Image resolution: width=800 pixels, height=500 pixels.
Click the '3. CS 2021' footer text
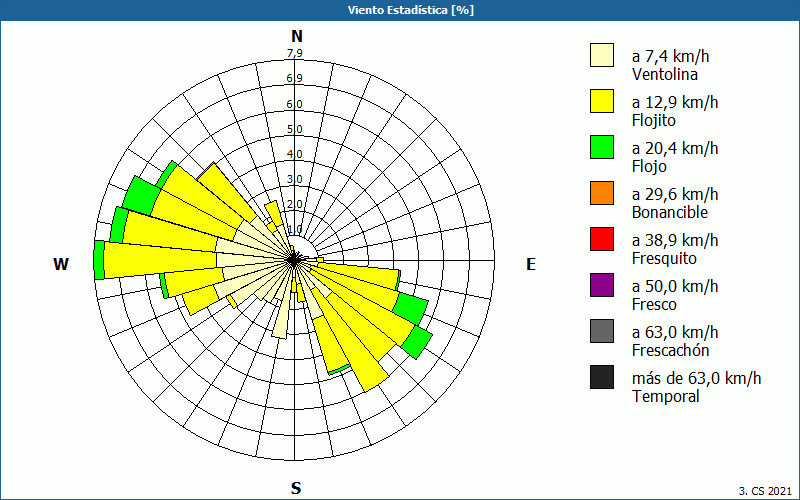pyautogui.click(x=765, y=491)
